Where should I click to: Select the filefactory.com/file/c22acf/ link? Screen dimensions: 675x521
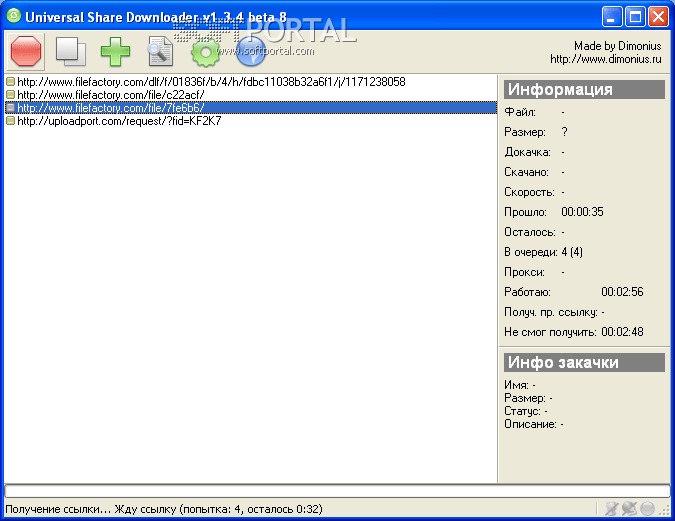pyautogui.click(x=251, y=94)
